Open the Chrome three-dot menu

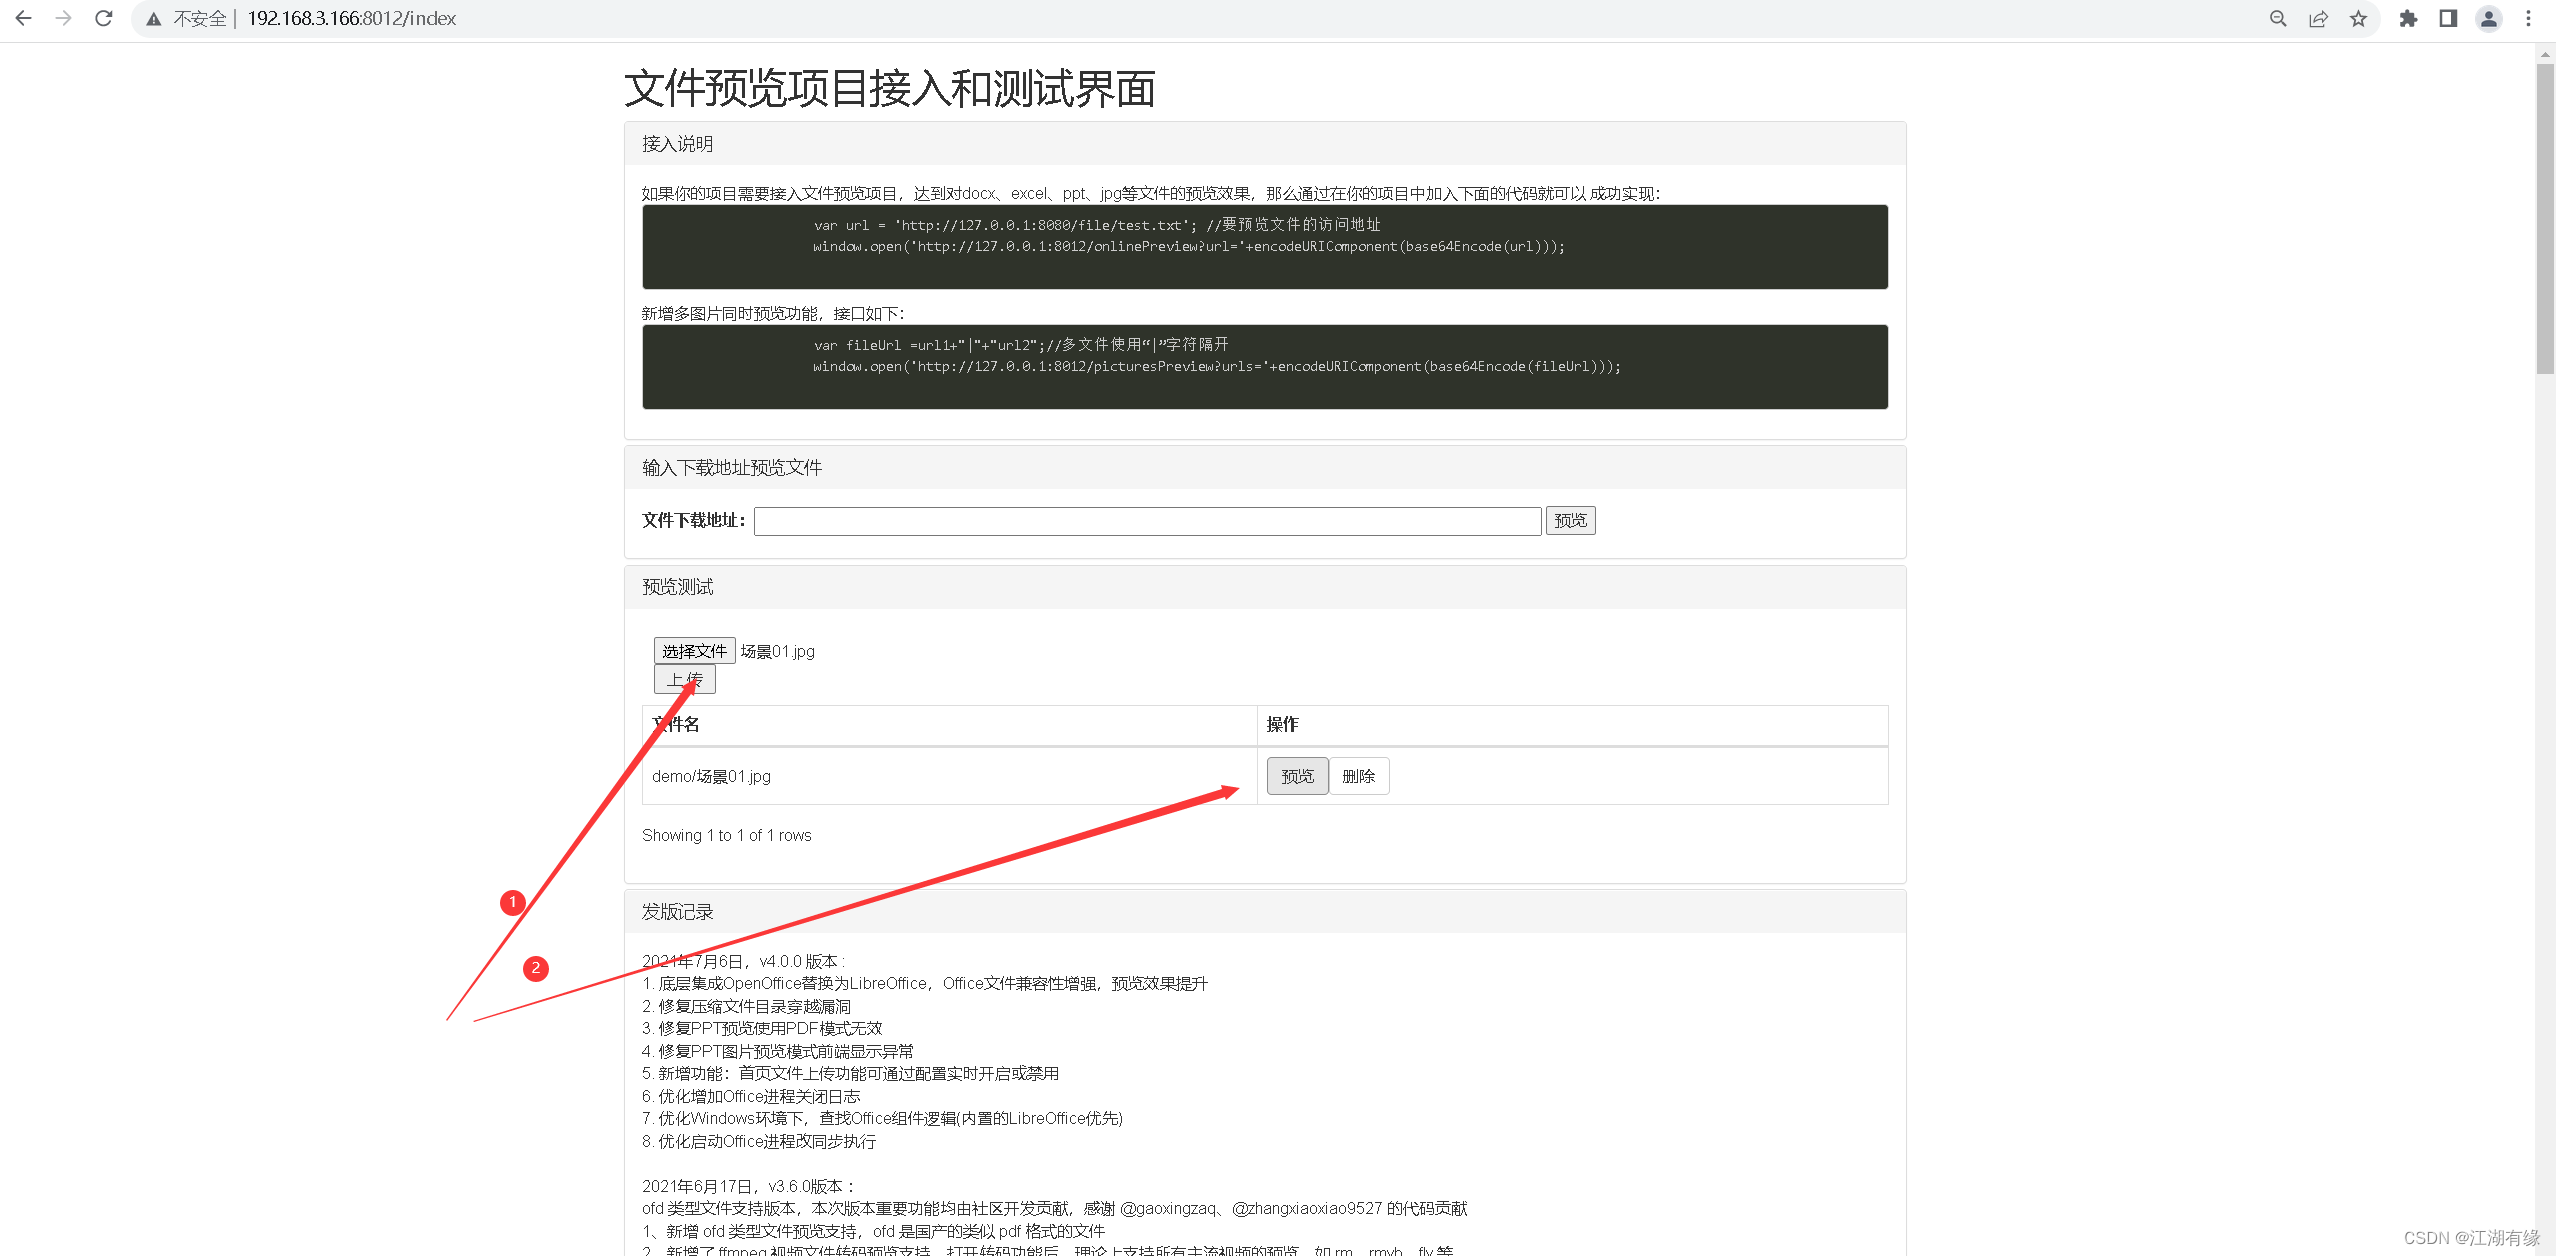(x=2529, y=19)
